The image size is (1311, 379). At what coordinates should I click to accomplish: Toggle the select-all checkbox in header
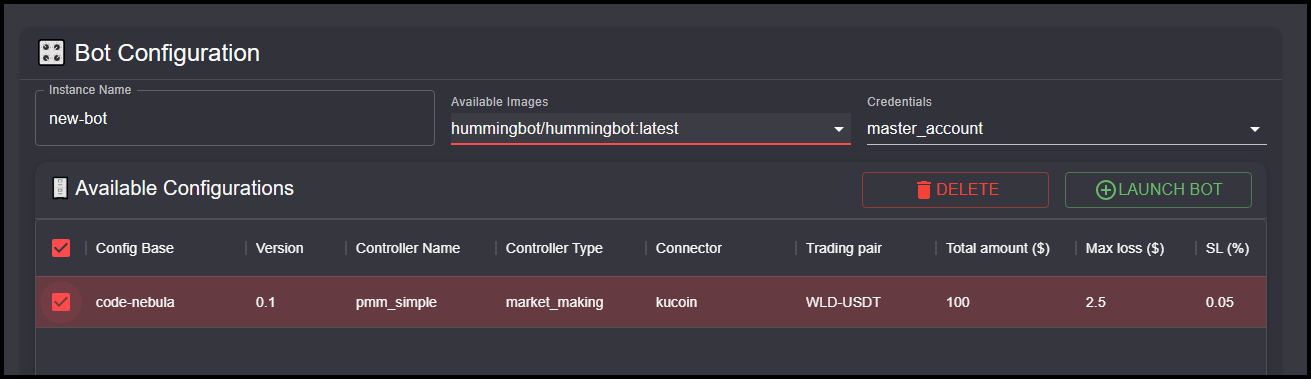pyautogui.click(x=61, y=248)
